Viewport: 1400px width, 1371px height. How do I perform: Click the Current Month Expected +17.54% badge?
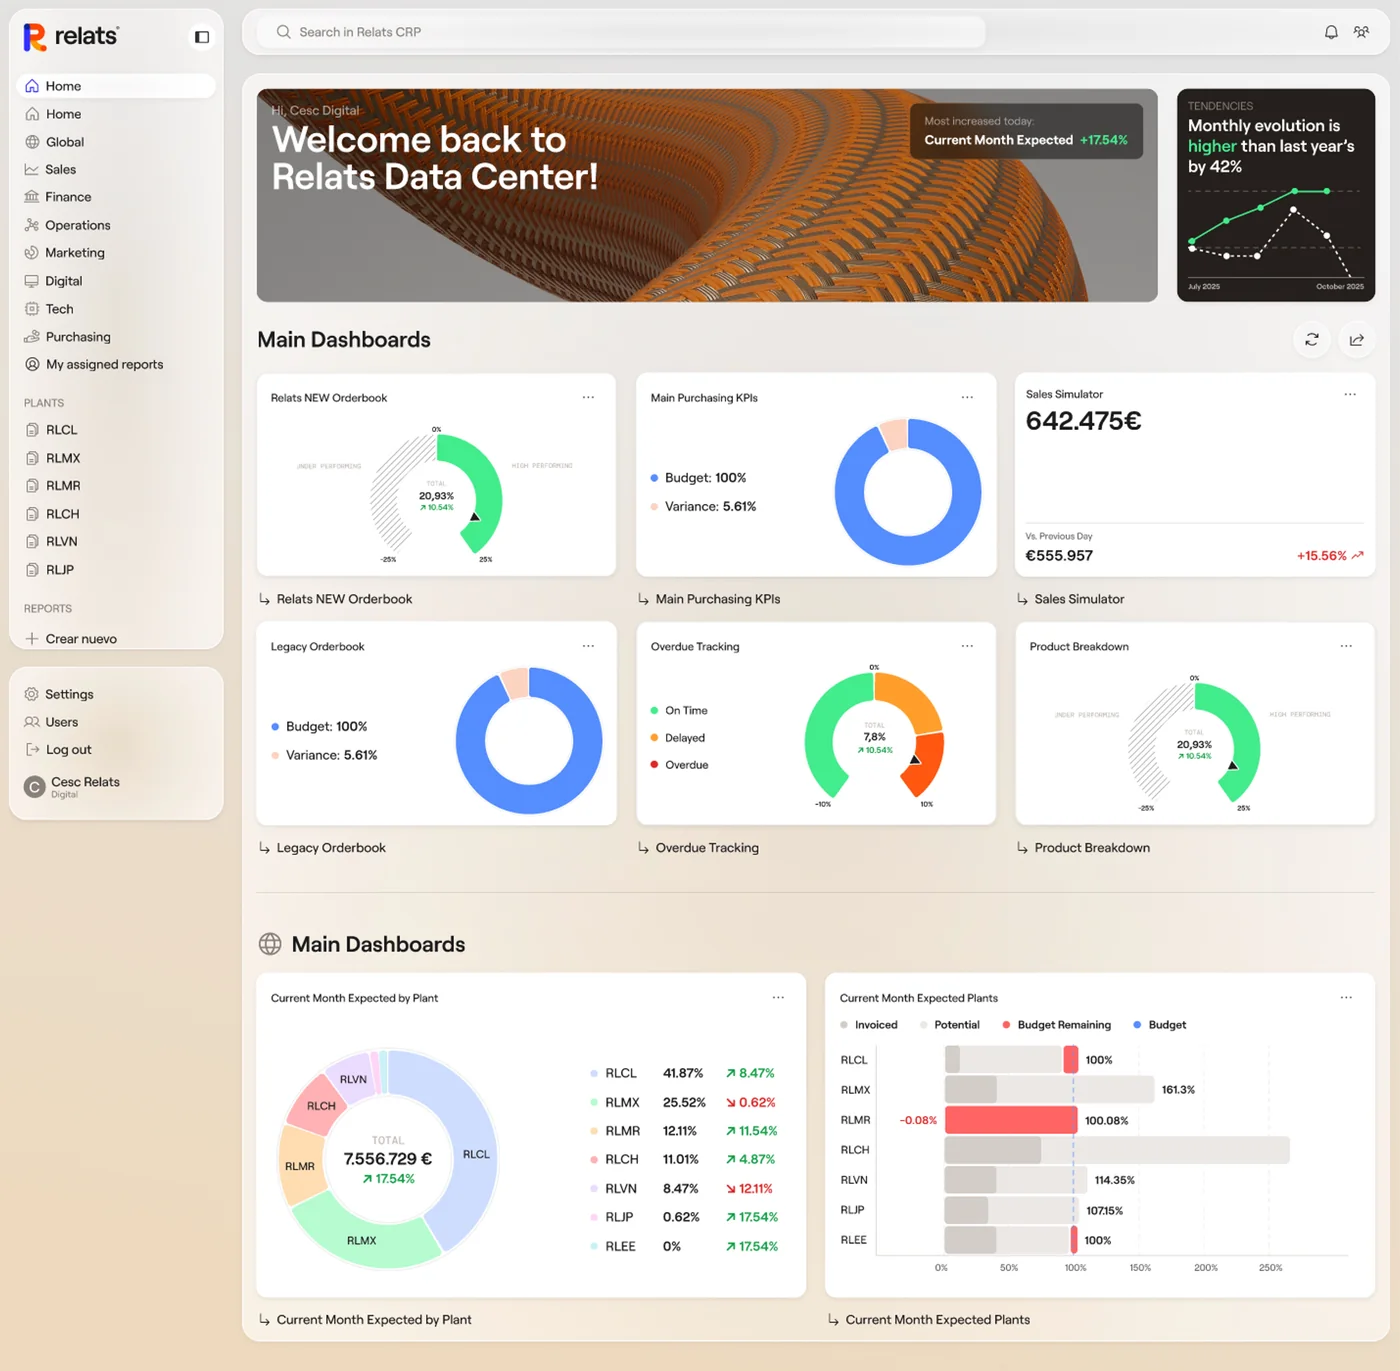point(1026,131)
